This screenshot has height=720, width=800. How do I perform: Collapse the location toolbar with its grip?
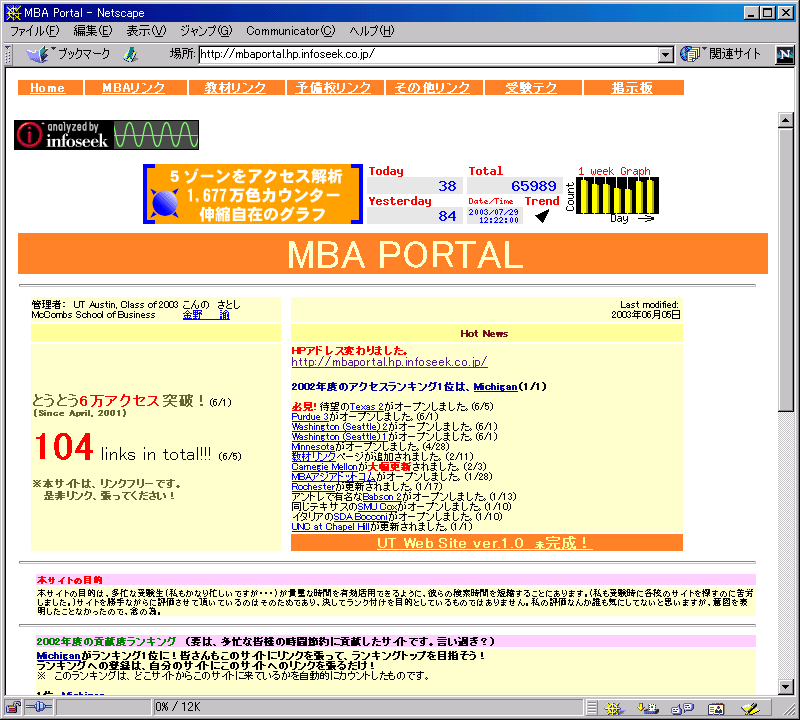click(x=8, y=54)
